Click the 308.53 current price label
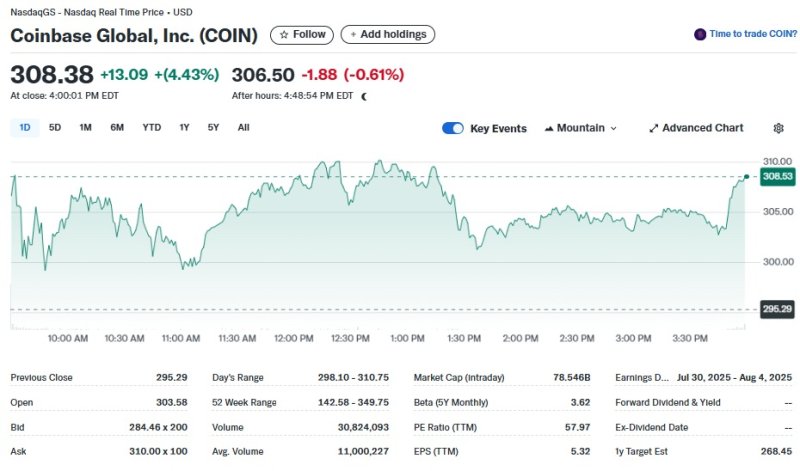The height and width of the screenshot is (471, 800). [776, 176]
